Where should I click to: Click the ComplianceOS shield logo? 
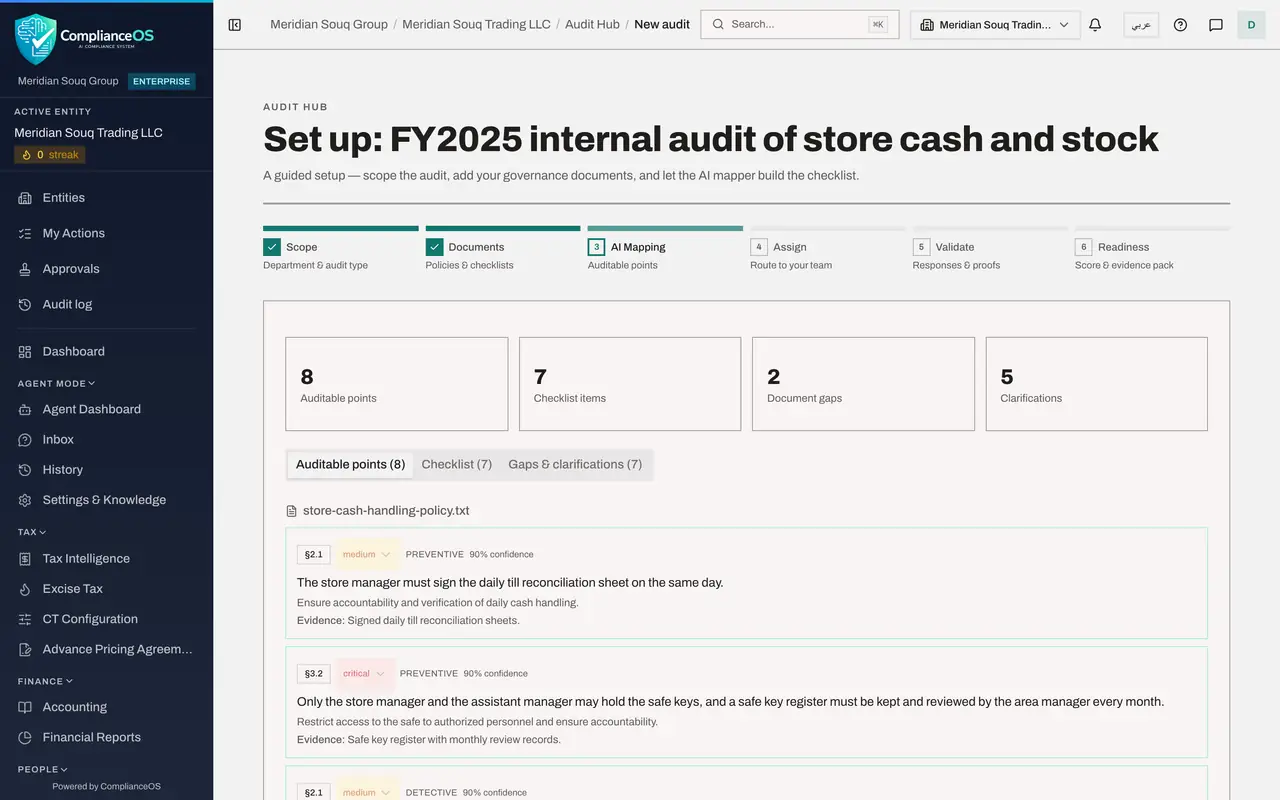[36, 39]
